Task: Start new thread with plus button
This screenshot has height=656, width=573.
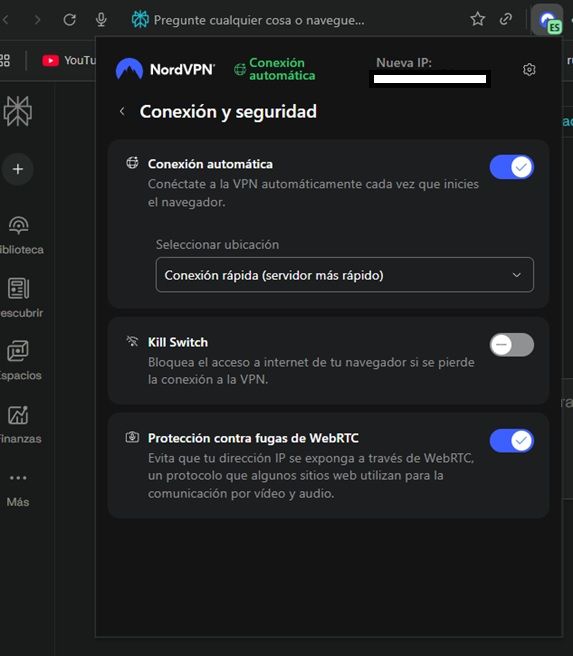Action: pos(18,169)
